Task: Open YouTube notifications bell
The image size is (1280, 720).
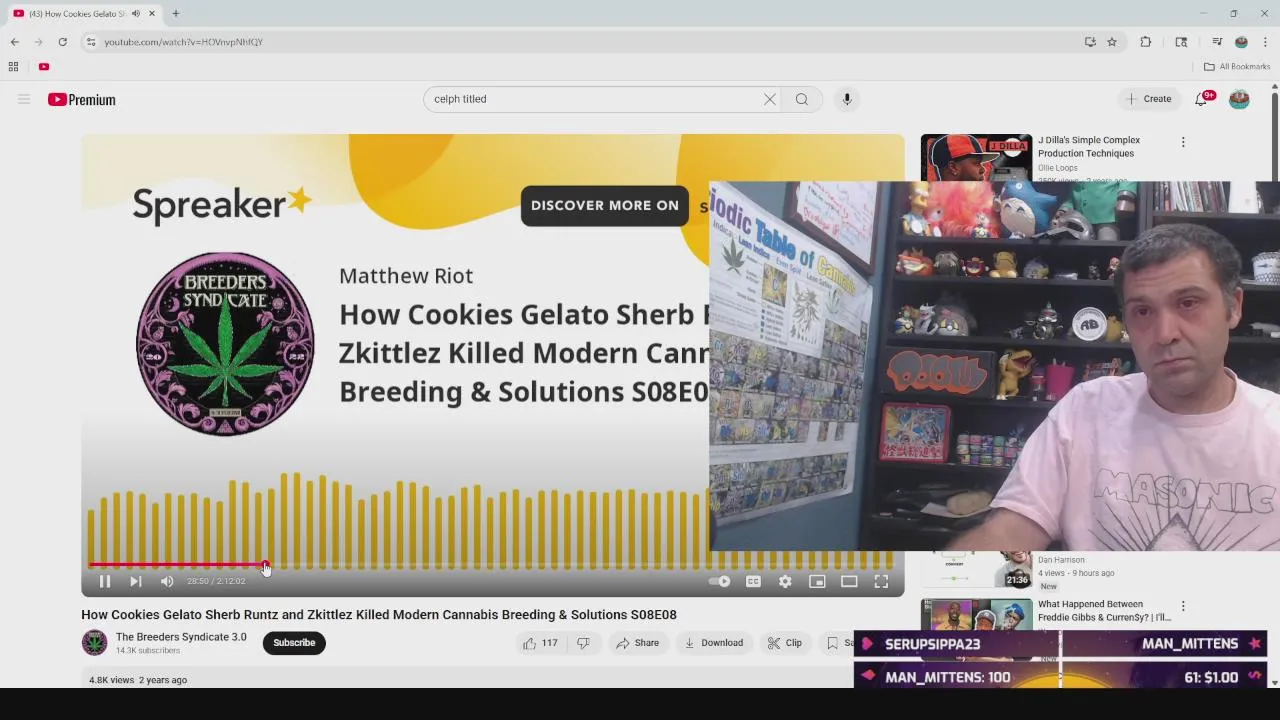Action: (x=1202, y=99)
